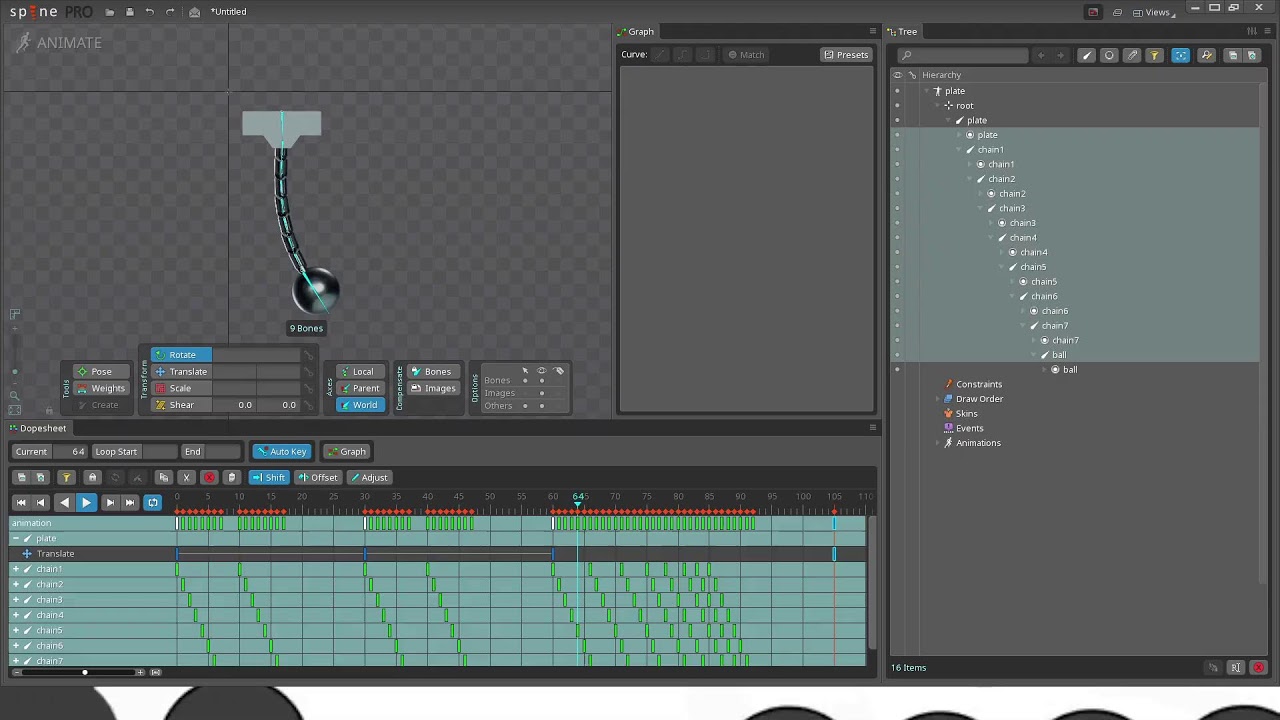Click the dopesheet copy keys icon
This screenshot has height=720, width=1280.
(164, 478)
